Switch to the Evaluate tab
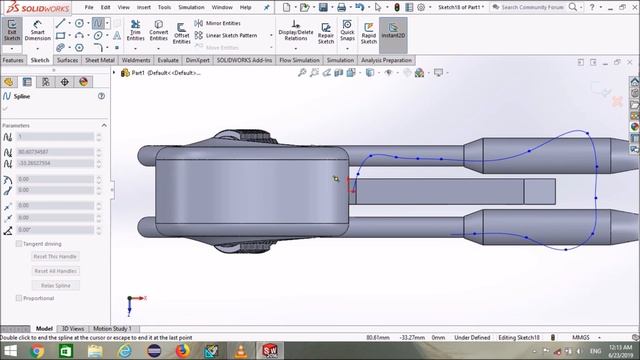Screen dimensions: 640x360 (x=168, y=60)
